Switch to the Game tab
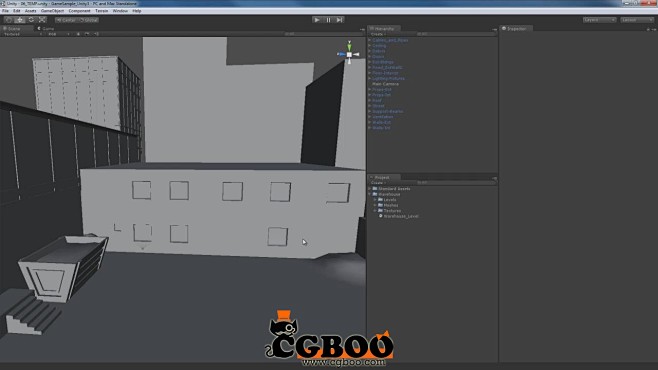658x370 pixels. click(x=46, y=29)
